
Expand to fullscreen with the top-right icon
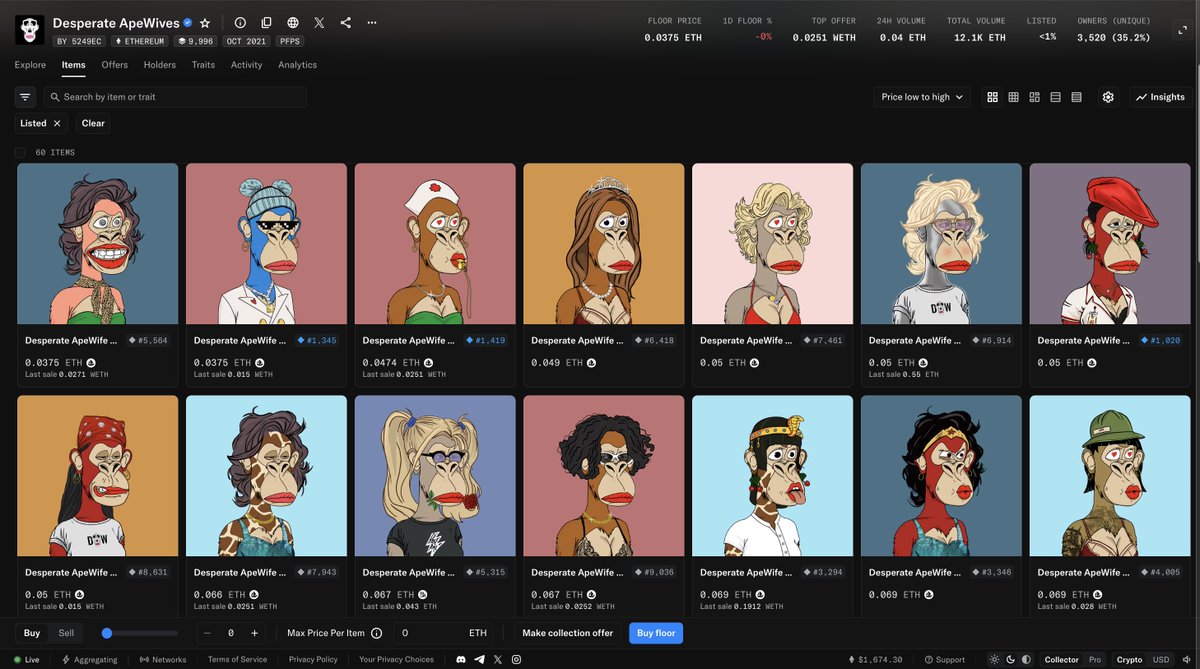click(x=1182, y=30)
